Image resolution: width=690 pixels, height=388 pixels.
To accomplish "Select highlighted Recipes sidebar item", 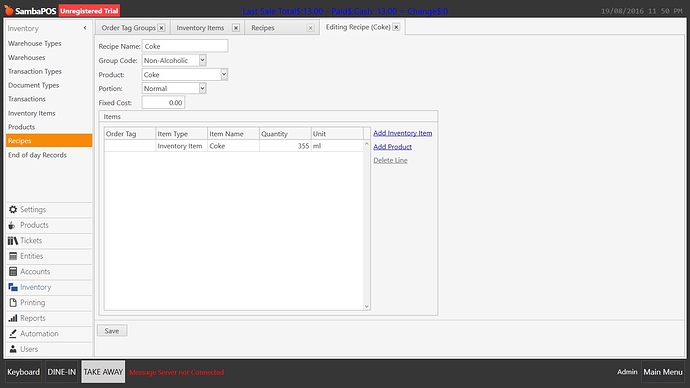I will [x=49, y=141].
